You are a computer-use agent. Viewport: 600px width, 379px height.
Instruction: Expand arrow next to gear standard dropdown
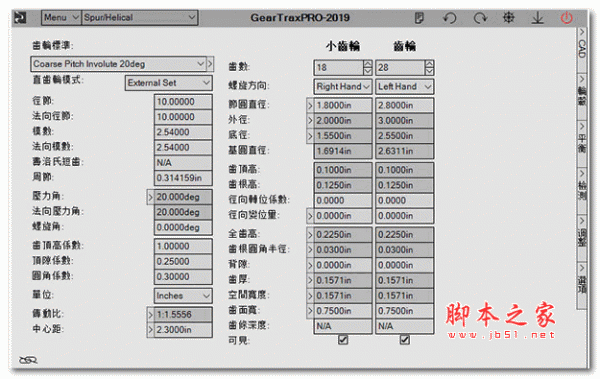210,64
